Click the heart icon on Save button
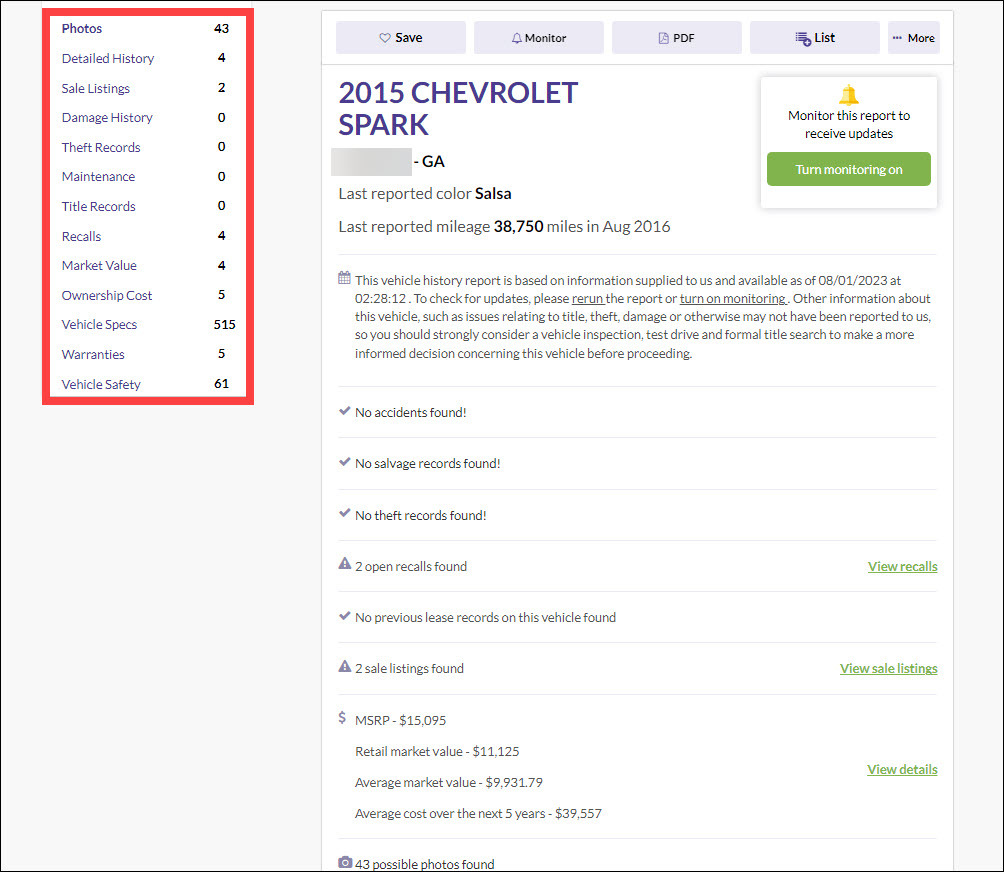This screenshot has height=872, width=1004. [385, 38]
